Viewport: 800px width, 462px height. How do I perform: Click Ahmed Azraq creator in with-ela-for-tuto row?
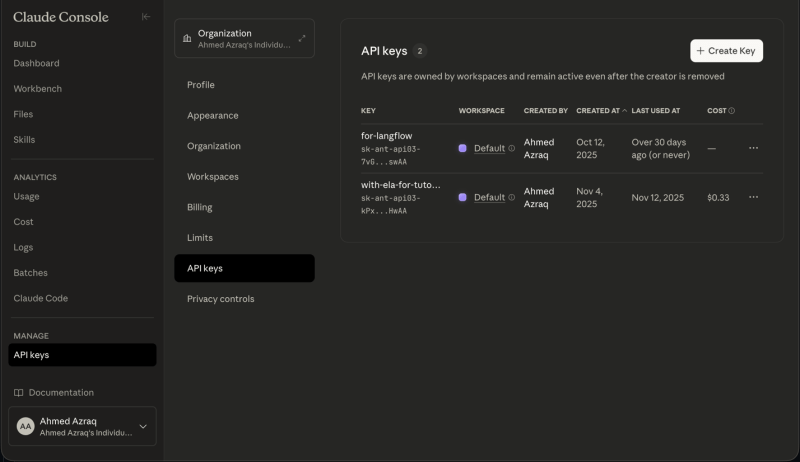click(539, 197)
